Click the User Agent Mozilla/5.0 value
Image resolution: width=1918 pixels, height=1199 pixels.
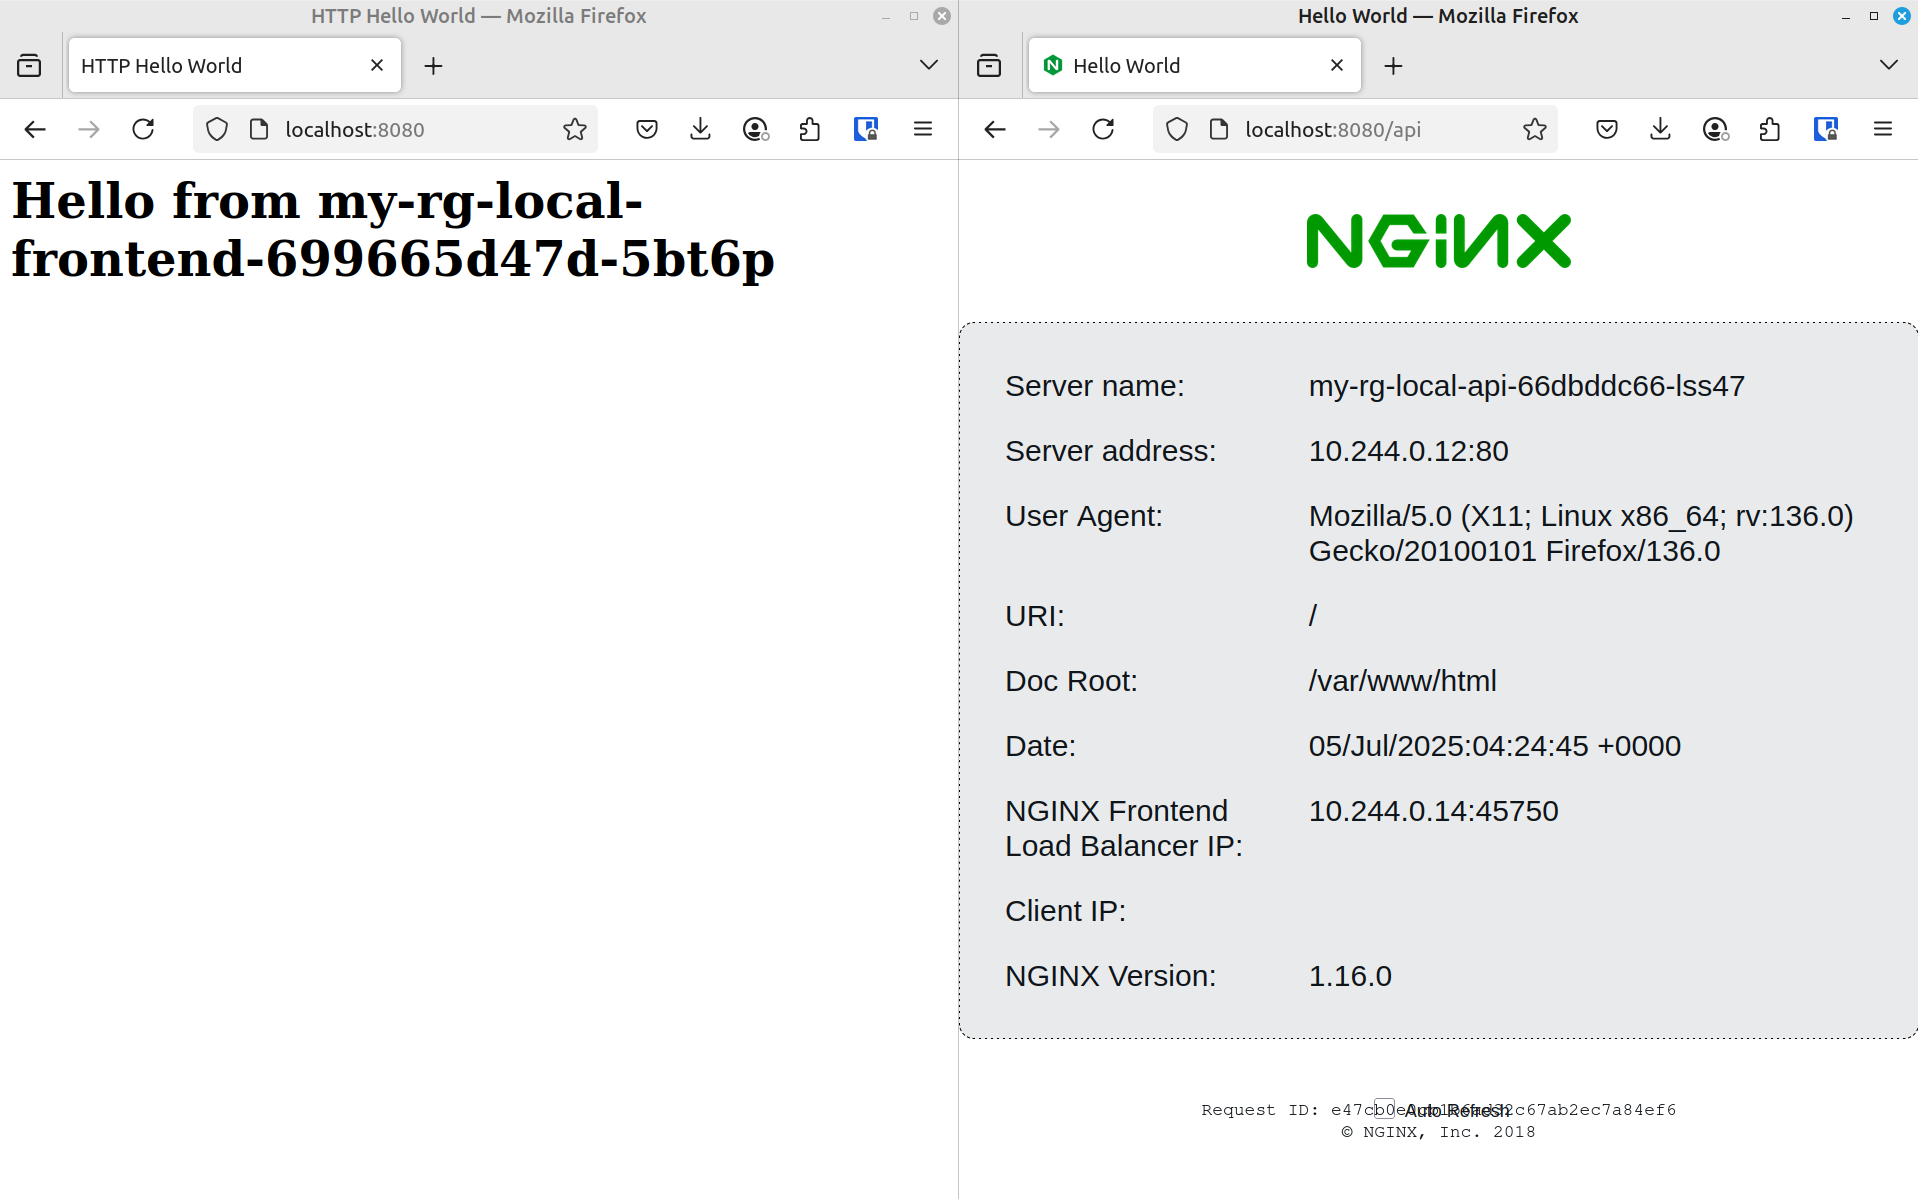tap(1580, 533)
